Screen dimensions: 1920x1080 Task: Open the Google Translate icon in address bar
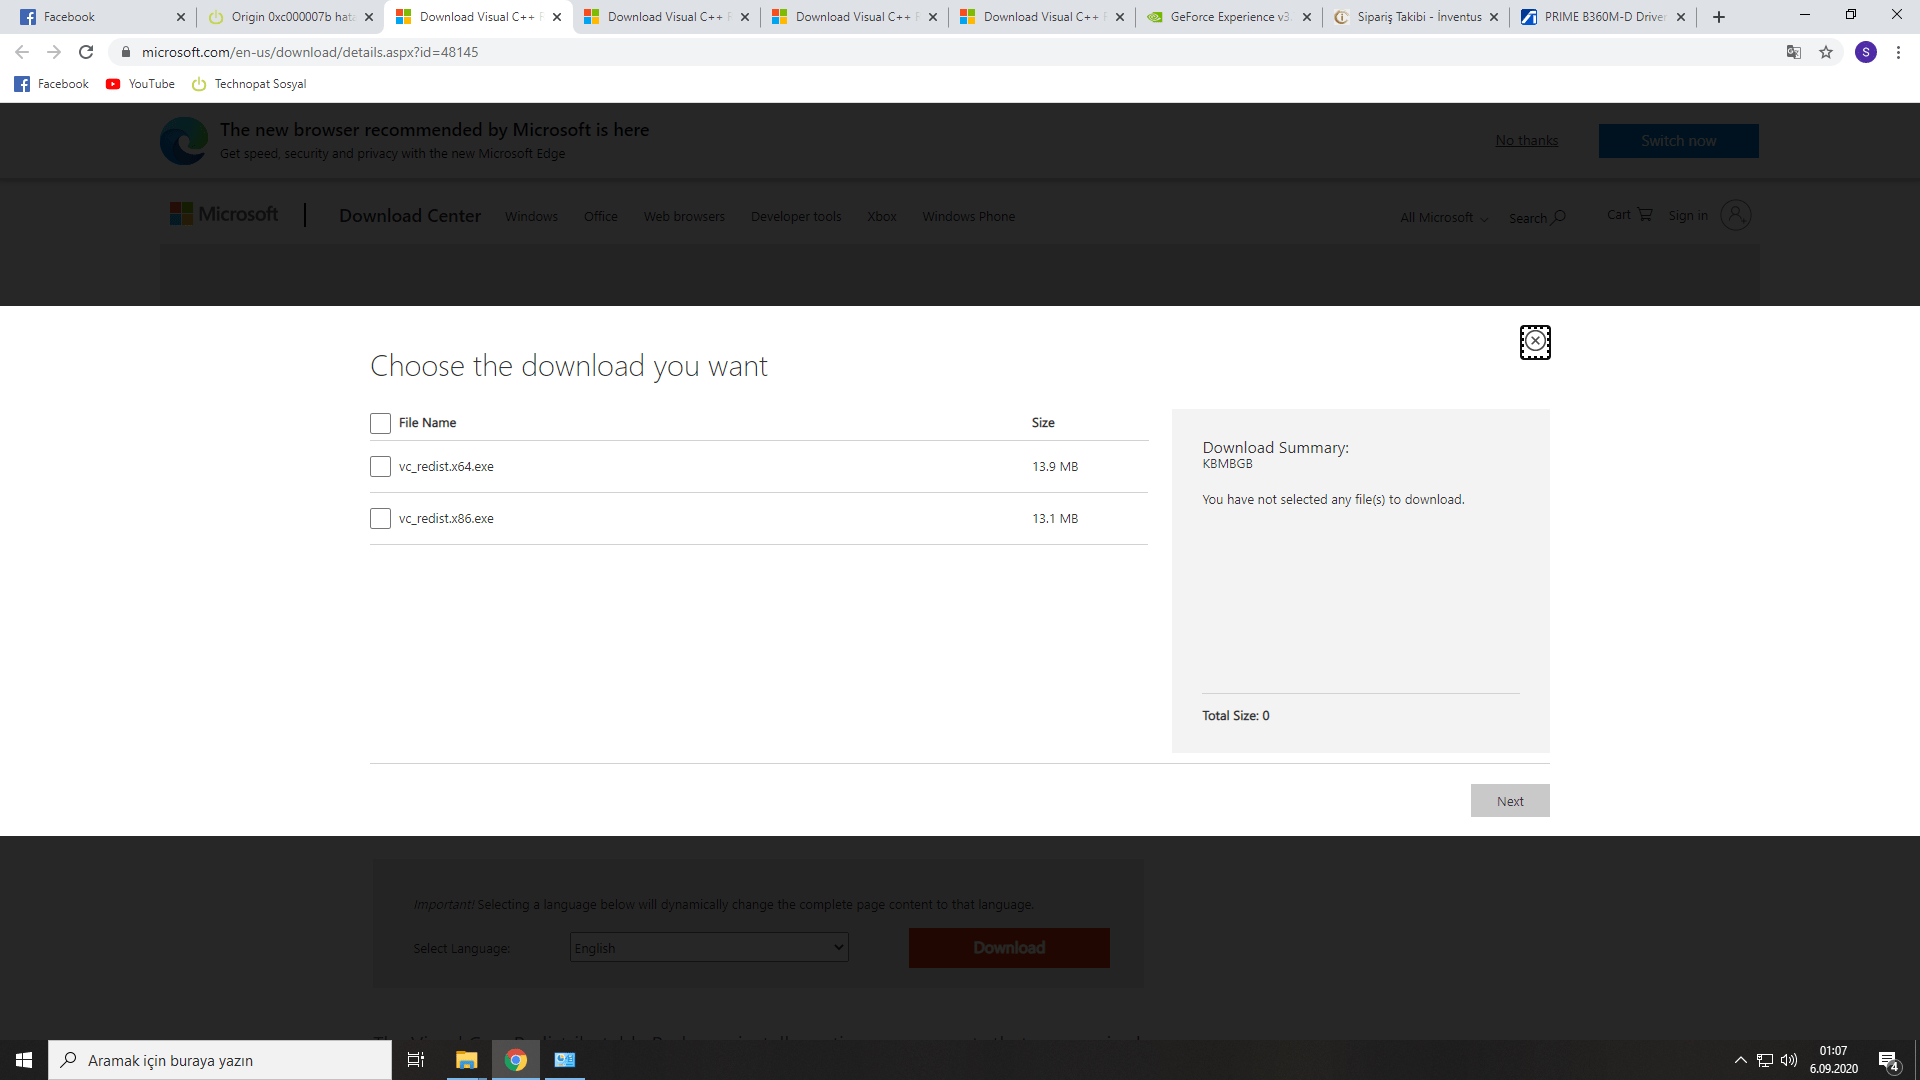pyautogui.click(x=1794, y=52)
